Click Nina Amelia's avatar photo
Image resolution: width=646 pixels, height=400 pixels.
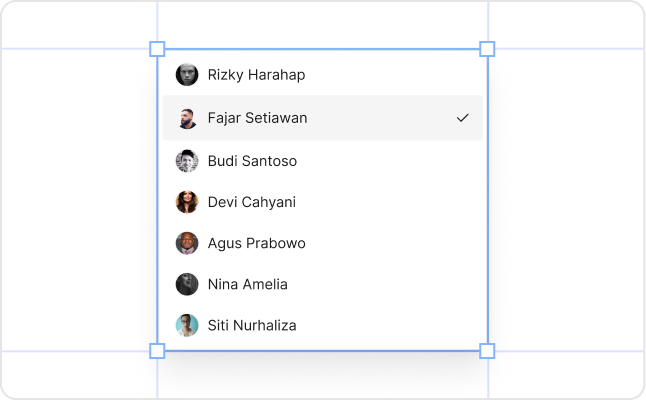(187, 284)
